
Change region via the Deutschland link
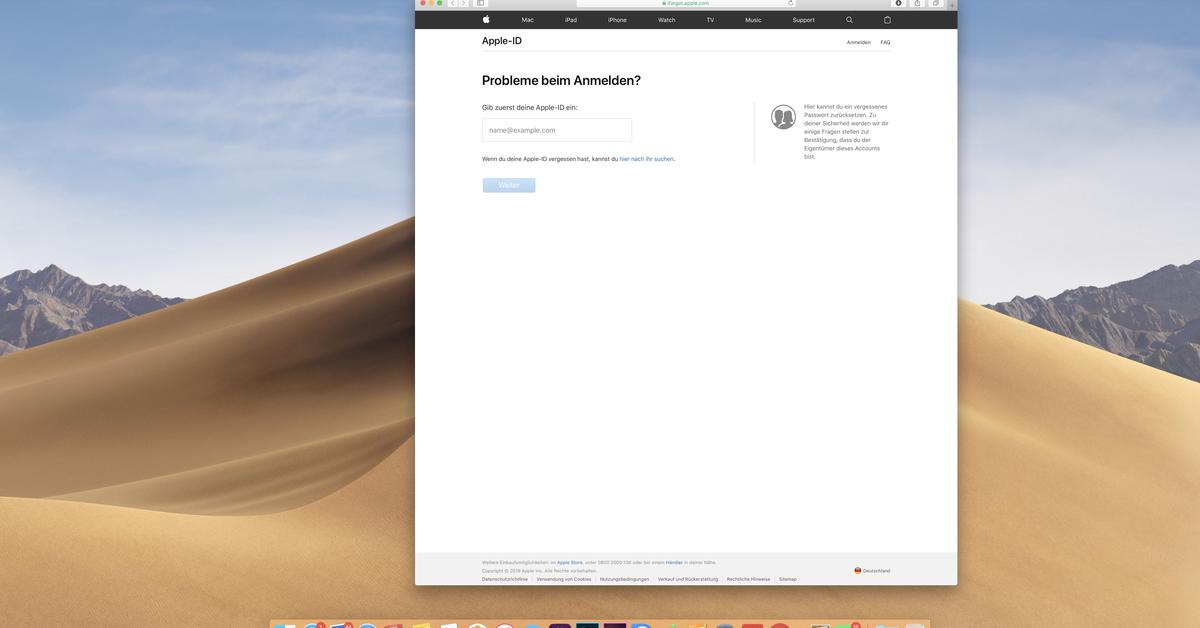(x=877, y=571)
